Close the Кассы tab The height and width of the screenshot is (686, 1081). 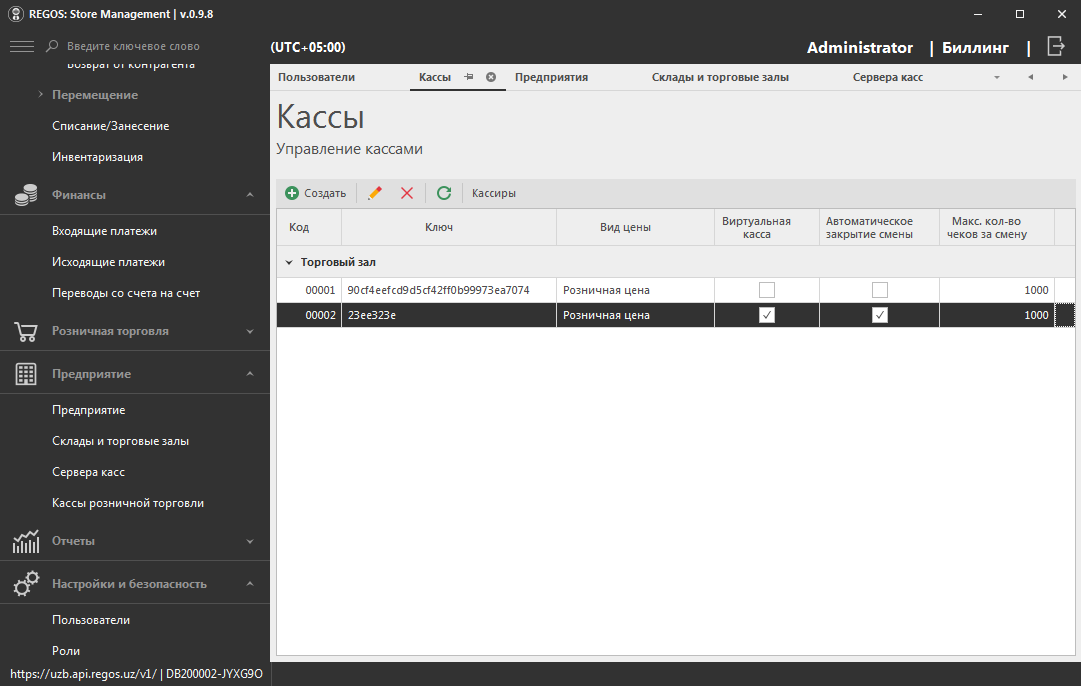[491, 77]
